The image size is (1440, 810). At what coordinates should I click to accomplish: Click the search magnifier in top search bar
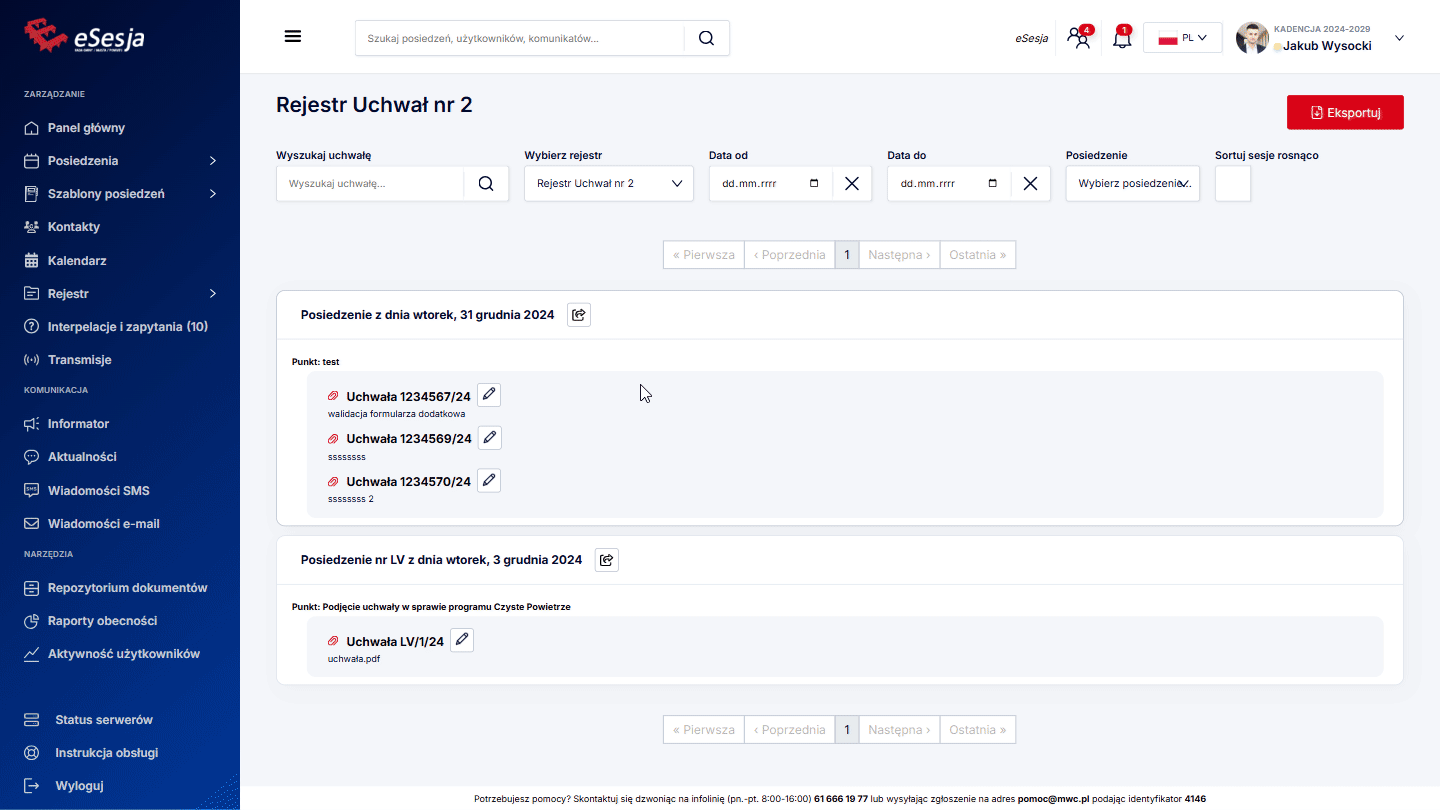pyautogui.click(x=706, y=38)
